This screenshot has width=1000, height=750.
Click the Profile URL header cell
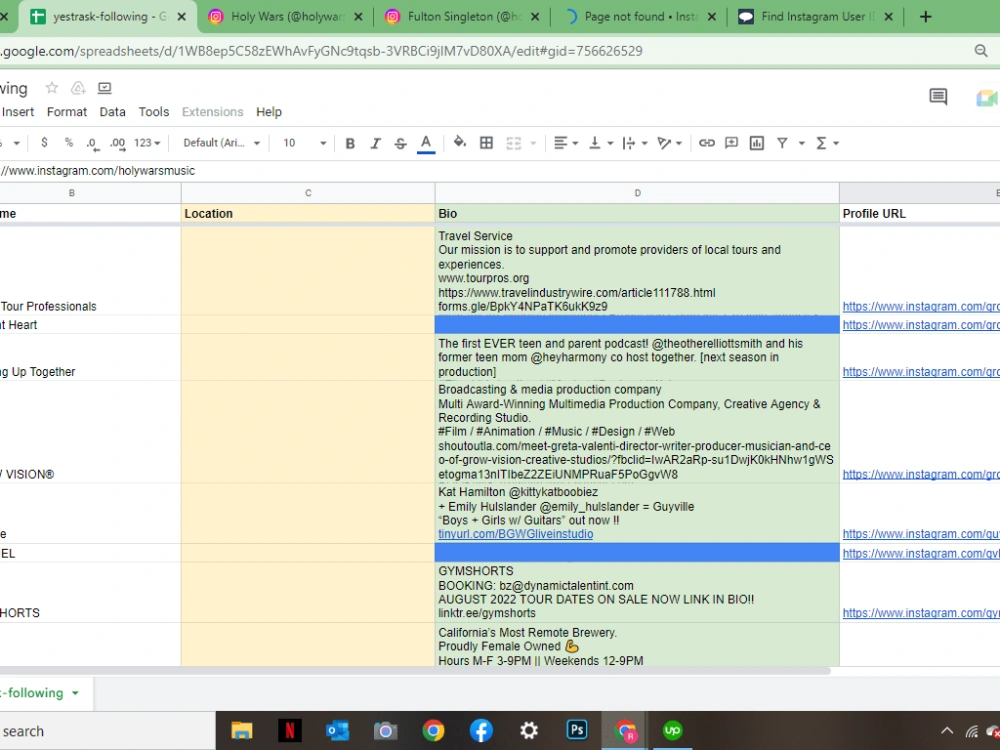click(920, 214)
